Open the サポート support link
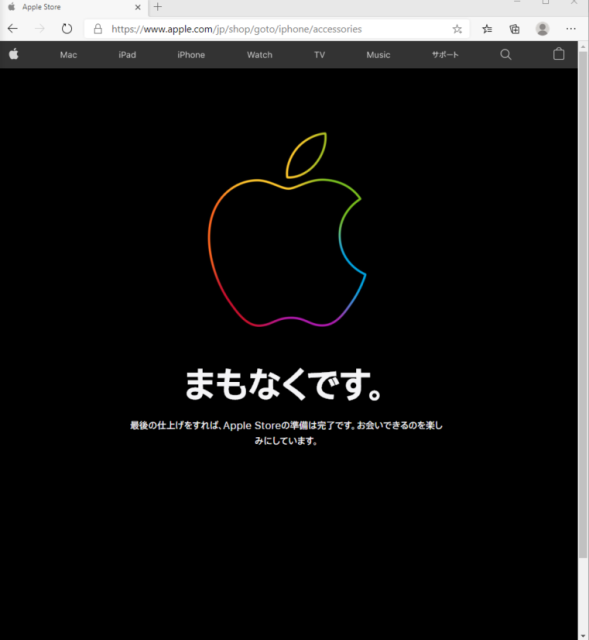This screenshot has width=589, height=640. click(445, 55)
